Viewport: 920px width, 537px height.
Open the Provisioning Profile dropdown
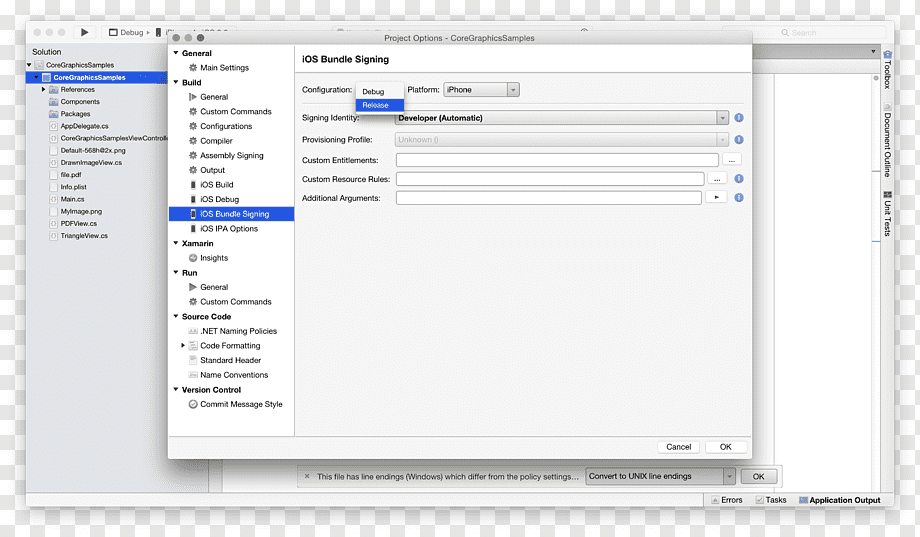[562, 140]
